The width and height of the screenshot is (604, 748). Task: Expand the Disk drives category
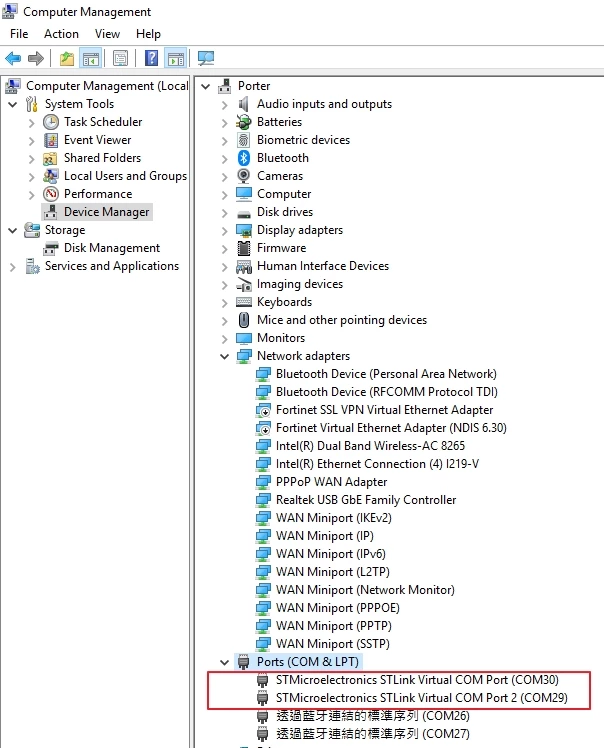(x=225, y=213)
